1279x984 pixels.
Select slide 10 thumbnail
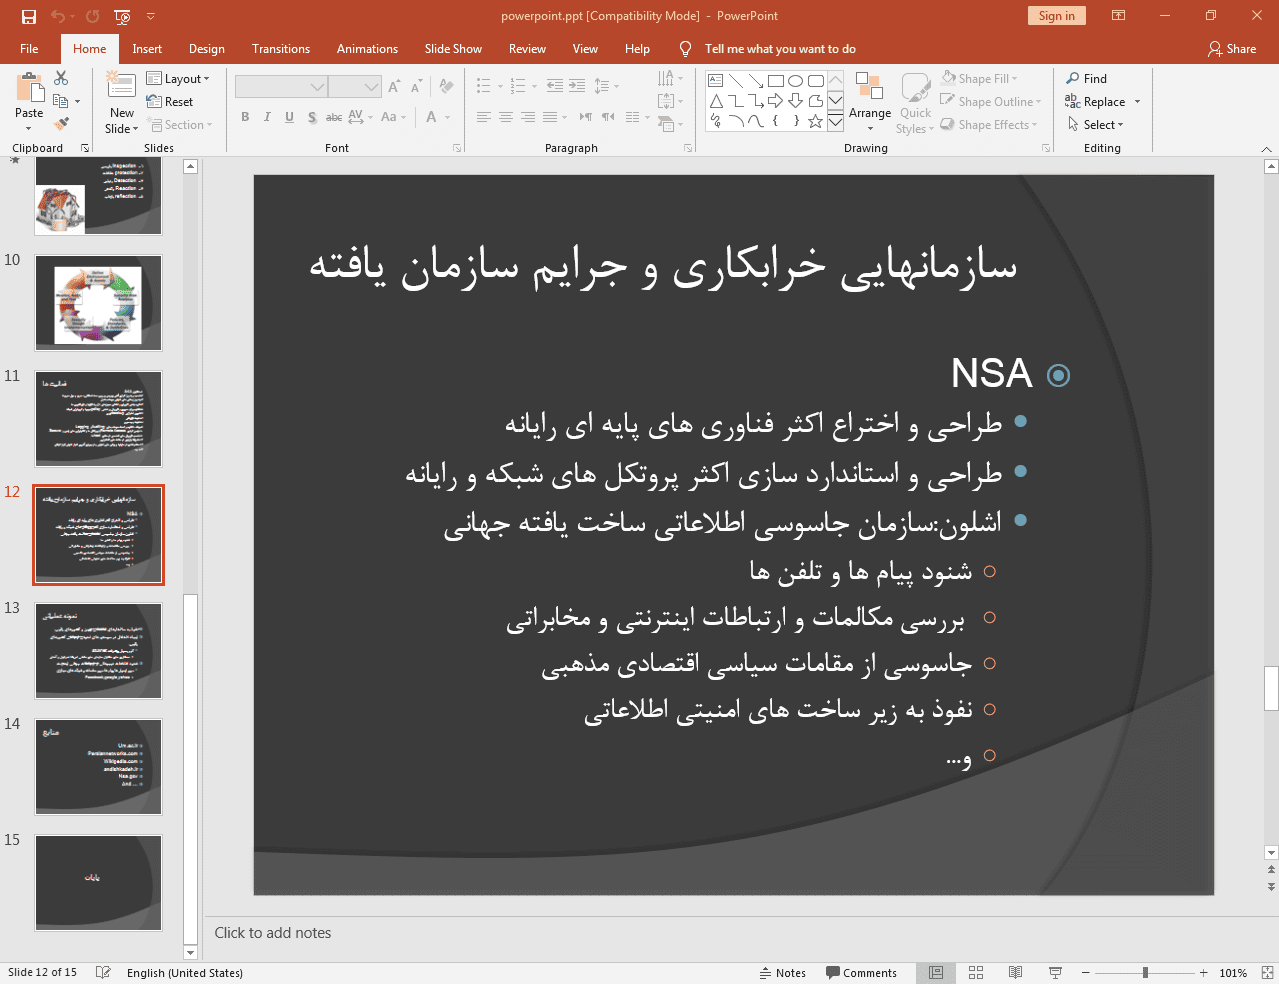tap(99, 303)
